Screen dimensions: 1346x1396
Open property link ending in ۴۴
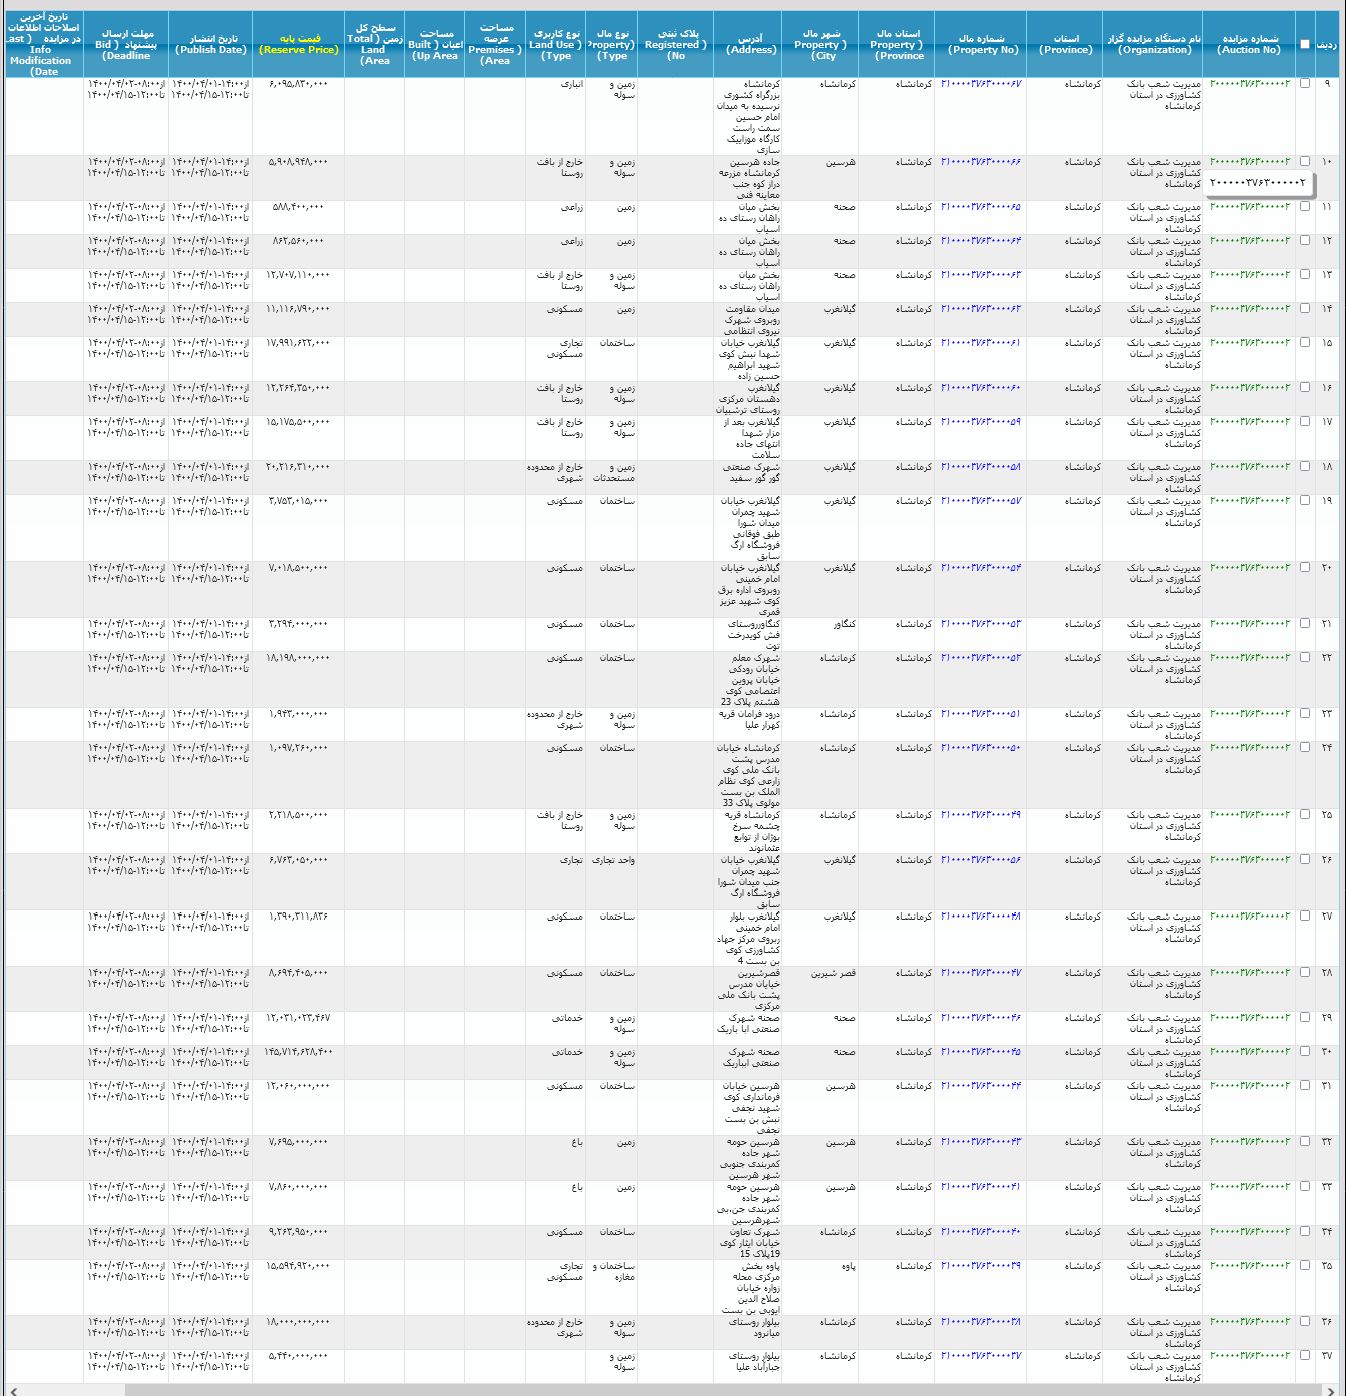click(x=981, y=1086)
